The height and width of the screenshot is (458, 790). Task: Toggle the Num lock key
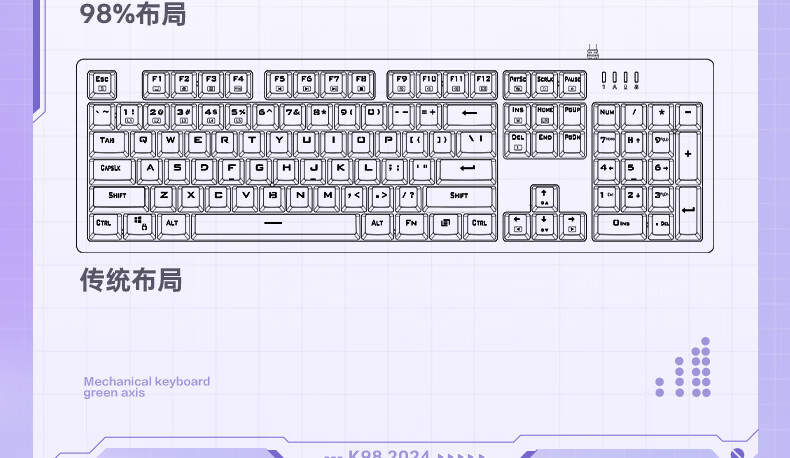(606, 114)
